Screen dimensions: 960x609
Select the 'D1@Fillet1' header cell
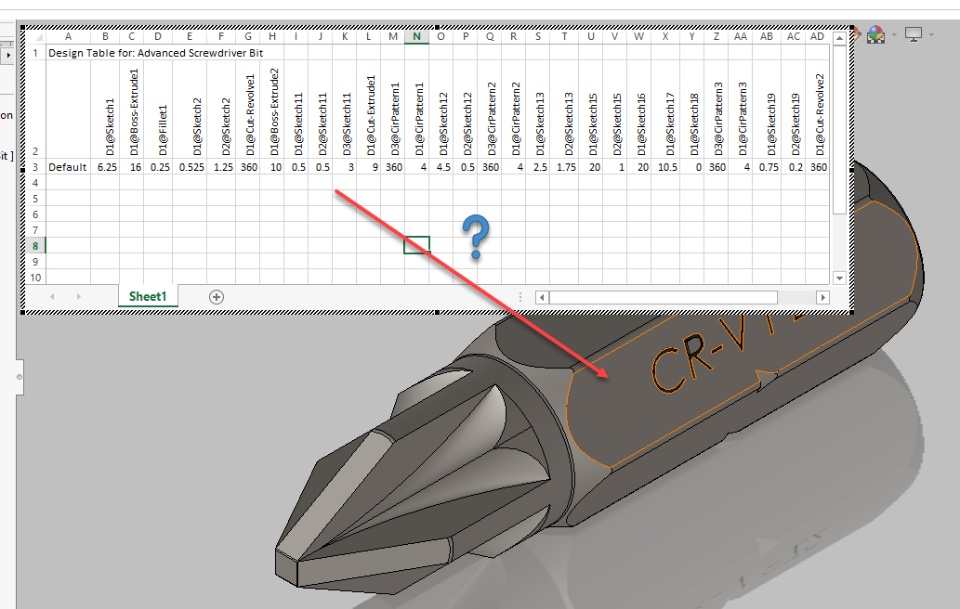pos(158,110)
